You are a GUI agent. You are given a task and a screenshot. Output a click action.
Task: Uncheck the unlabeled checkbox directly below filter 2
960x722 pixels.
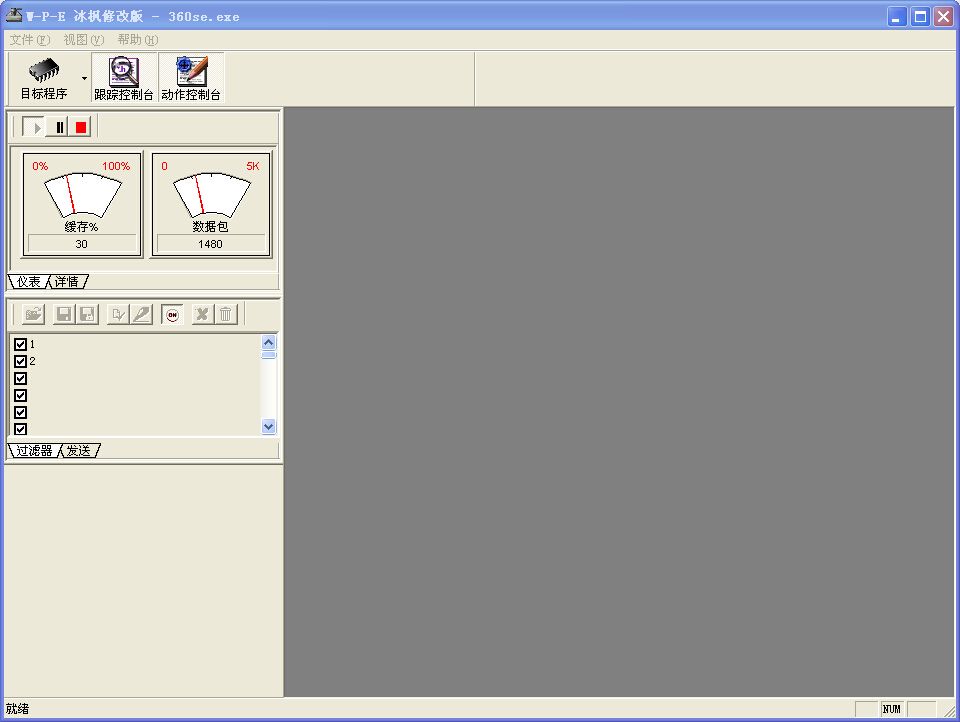(x=20, y=378)
